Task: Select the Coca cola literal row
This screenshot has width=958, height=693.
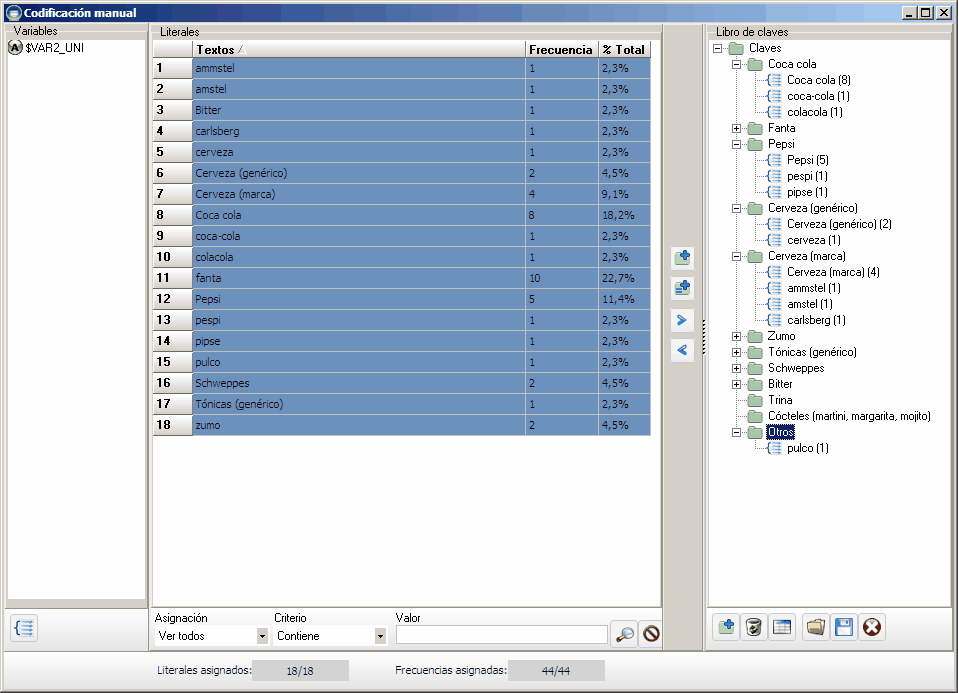Action: click(x=401, y=215)
